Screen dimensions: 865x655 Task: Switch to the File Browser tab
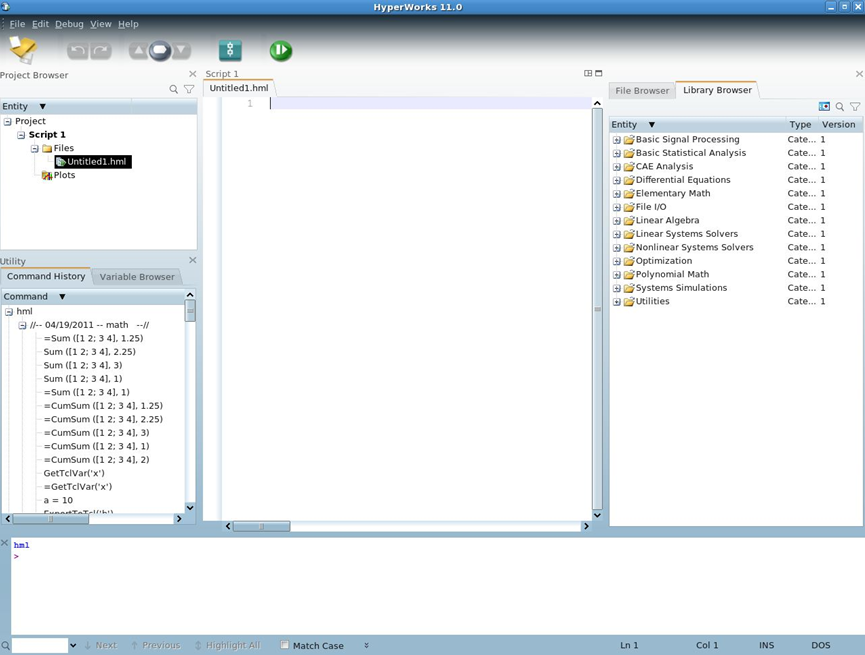click(x=642, y=90)
